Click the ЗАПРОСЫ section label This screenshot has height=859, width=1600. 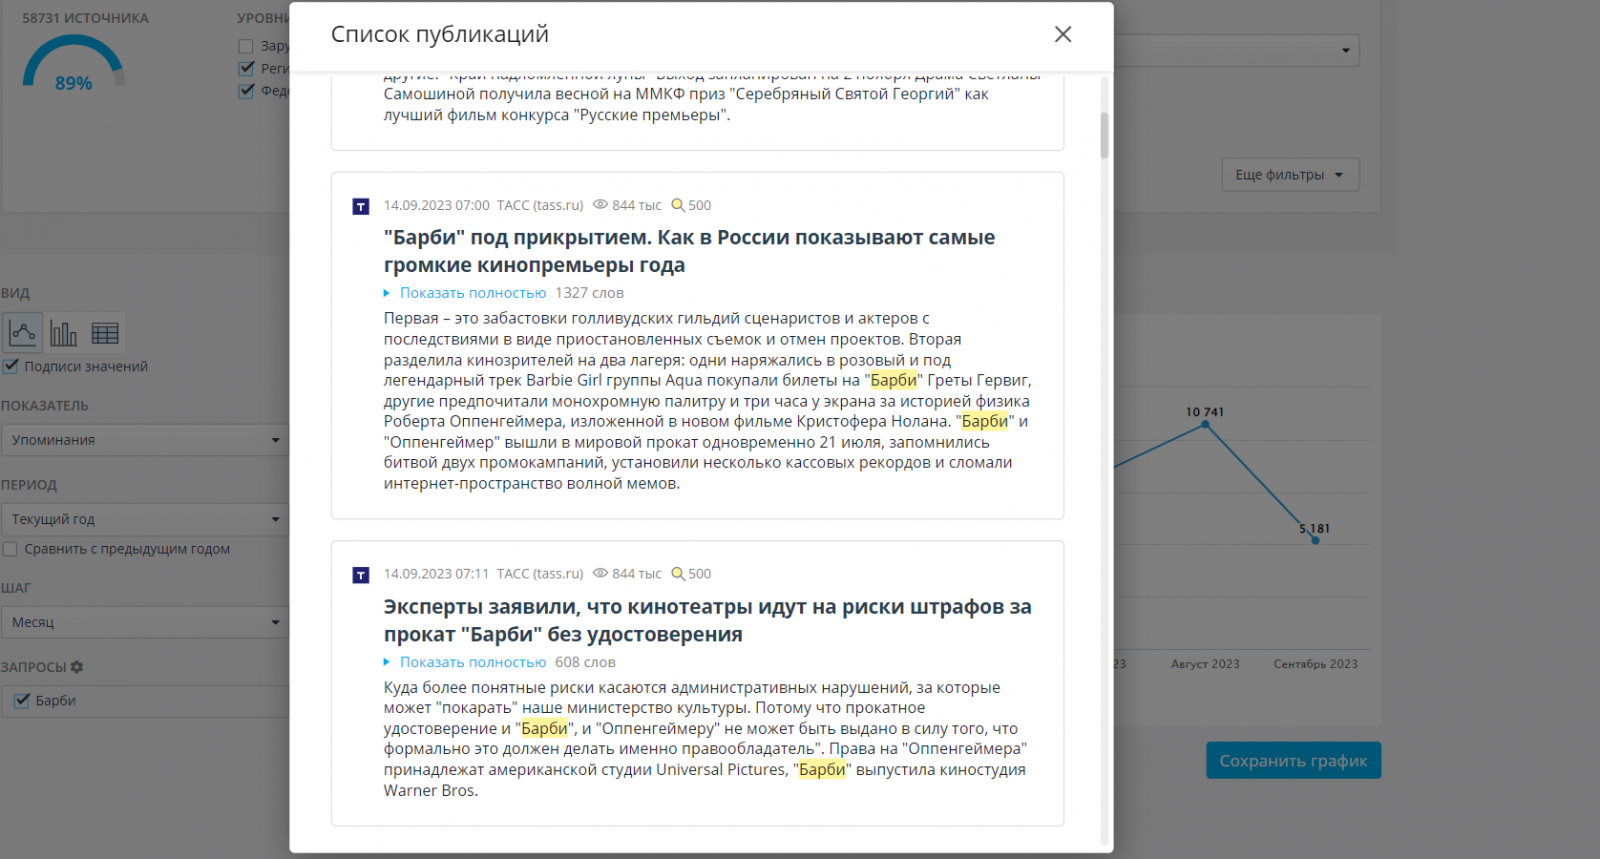click(34, 667)
